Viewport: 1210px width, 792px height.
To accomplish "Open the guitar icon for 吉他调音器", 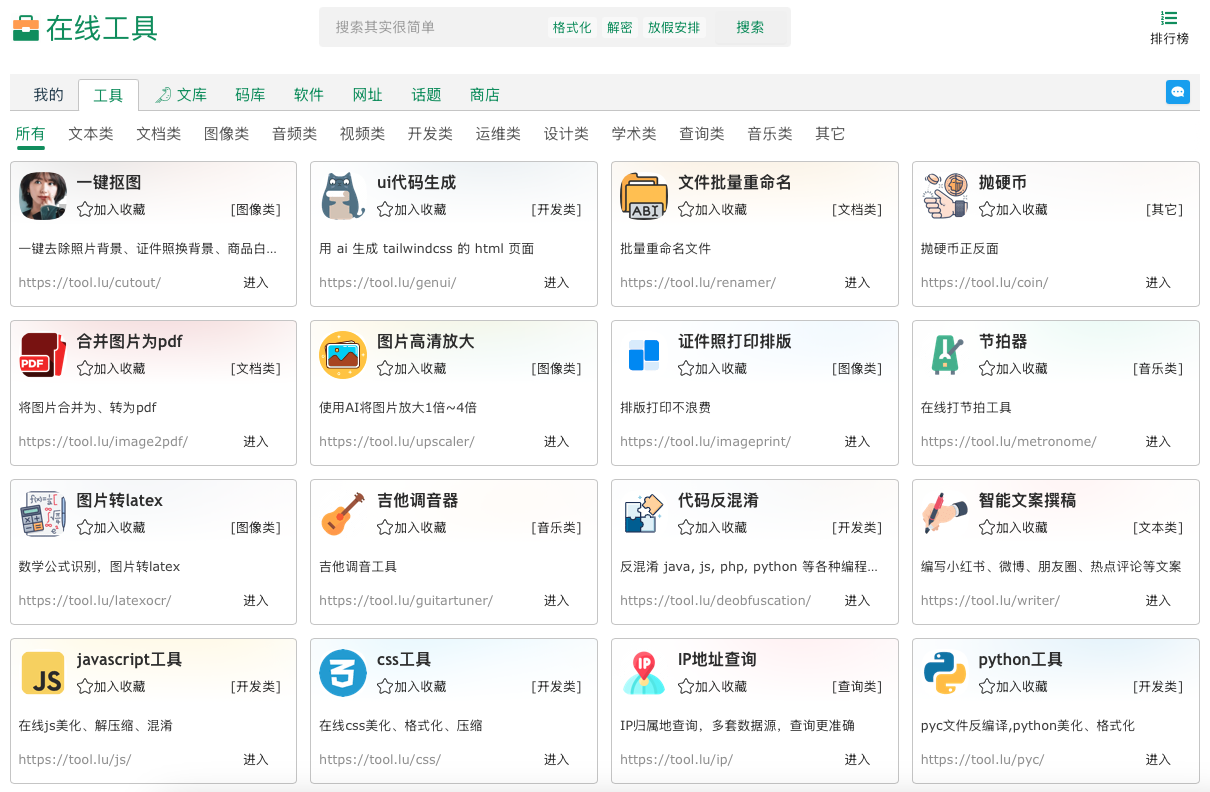I will click(343, 514).
